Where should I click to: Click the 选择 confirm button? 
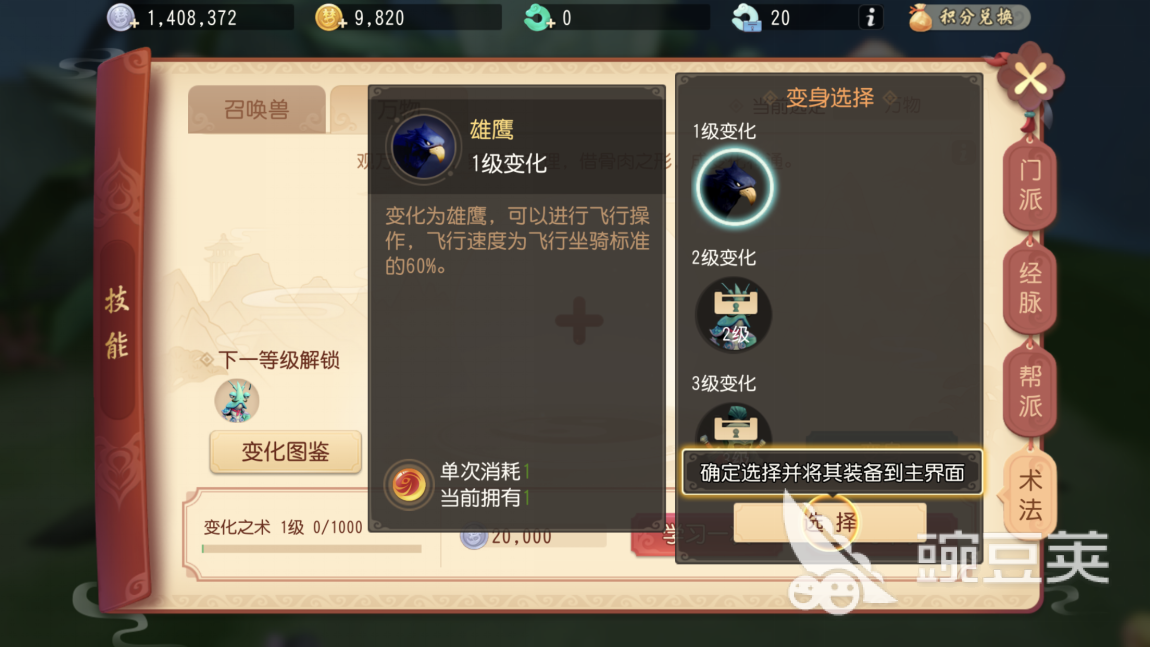[x=830, y=522]
